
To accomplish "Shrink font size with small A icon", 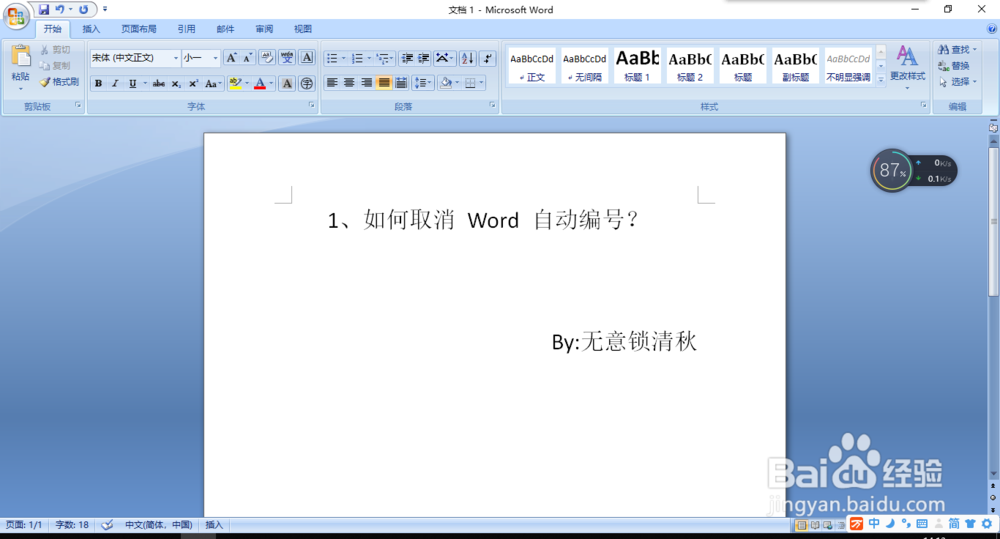I will click(247, 58).
